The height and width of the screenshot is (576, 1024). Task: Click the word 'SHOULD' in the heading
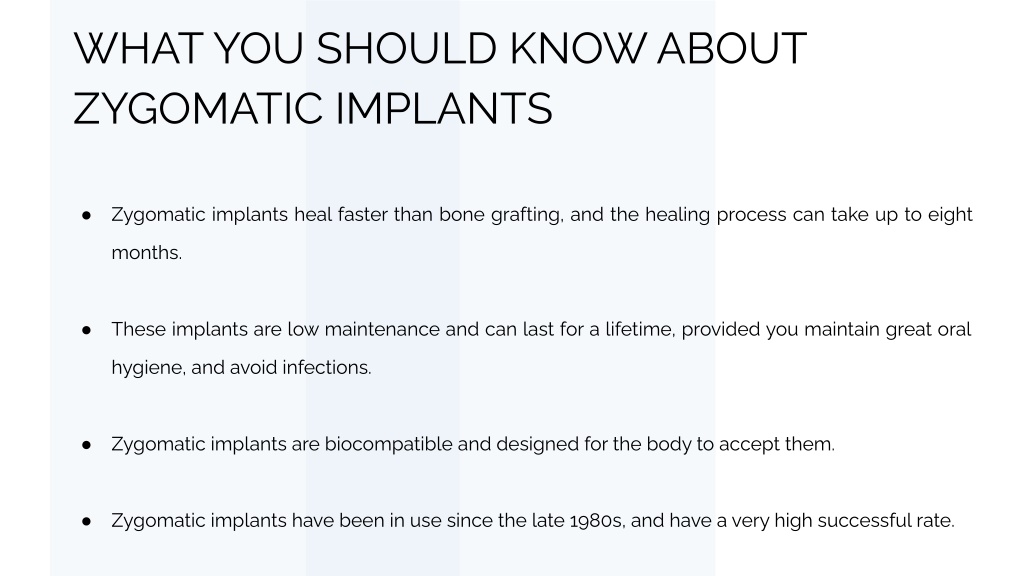coord(407,48)
